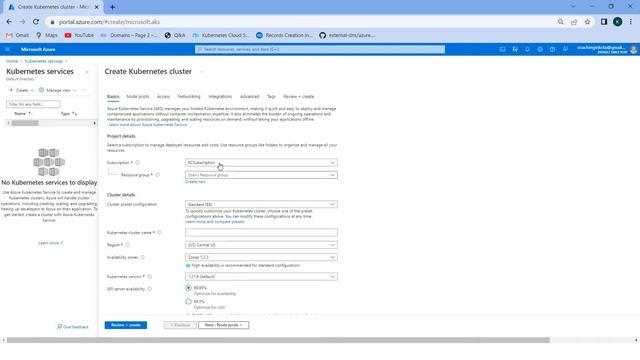Click the Next: Node pools button
Screen dimensions: 640x360
pos(223,325)
